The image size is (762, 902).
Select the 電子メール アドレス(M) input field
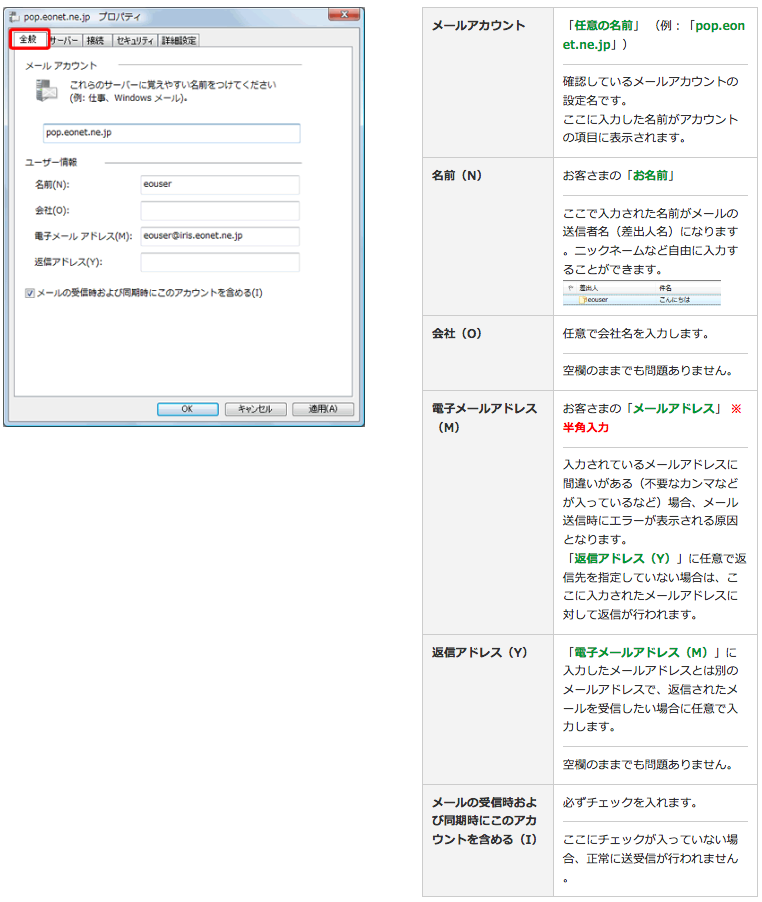tap(220, 236)
